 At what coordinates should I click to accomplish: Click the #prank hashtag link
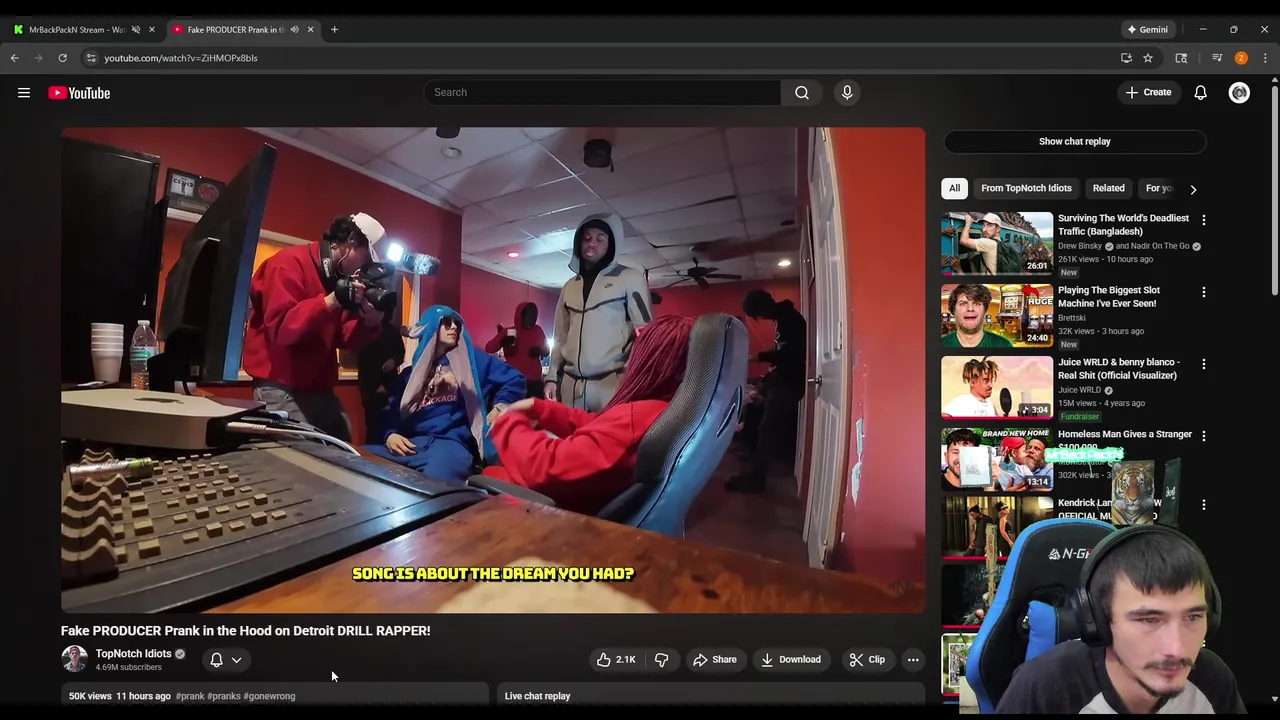pos(190,696)
